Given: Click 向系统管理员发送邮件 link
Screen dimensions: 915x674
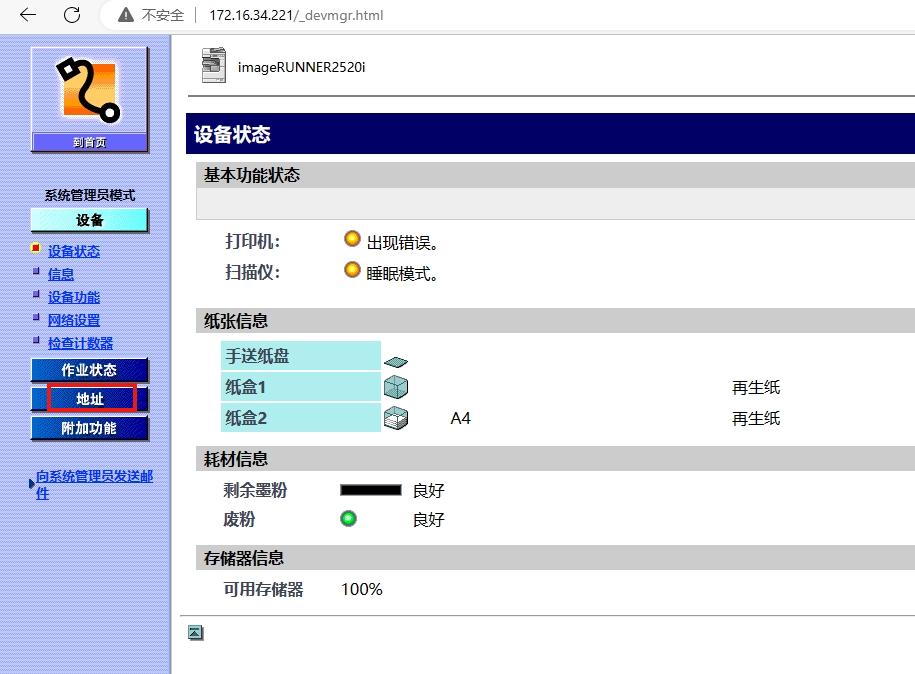Looking at the screenshot, I should click(x=94, y=485).
